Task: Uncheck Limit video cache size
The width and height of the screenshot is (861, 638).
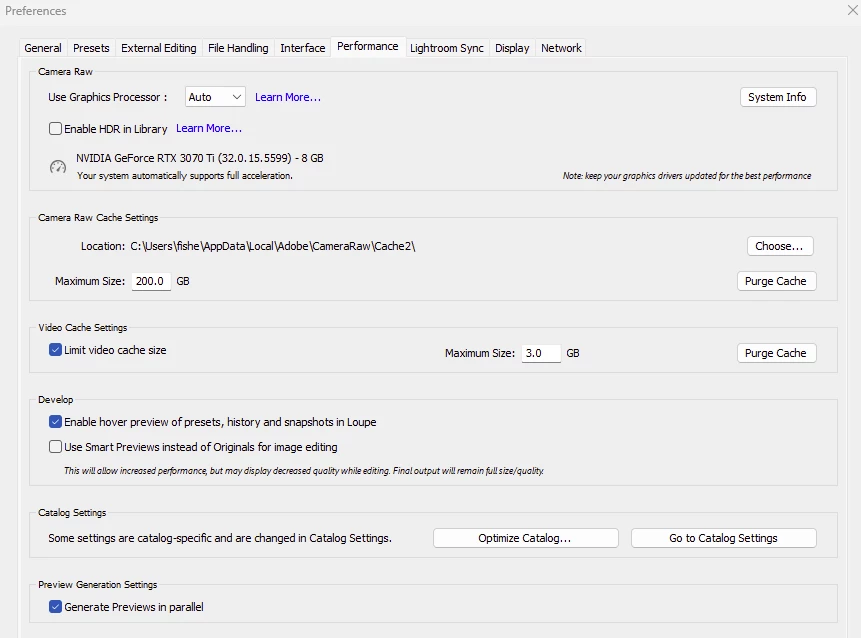Action: coord(55,350)
